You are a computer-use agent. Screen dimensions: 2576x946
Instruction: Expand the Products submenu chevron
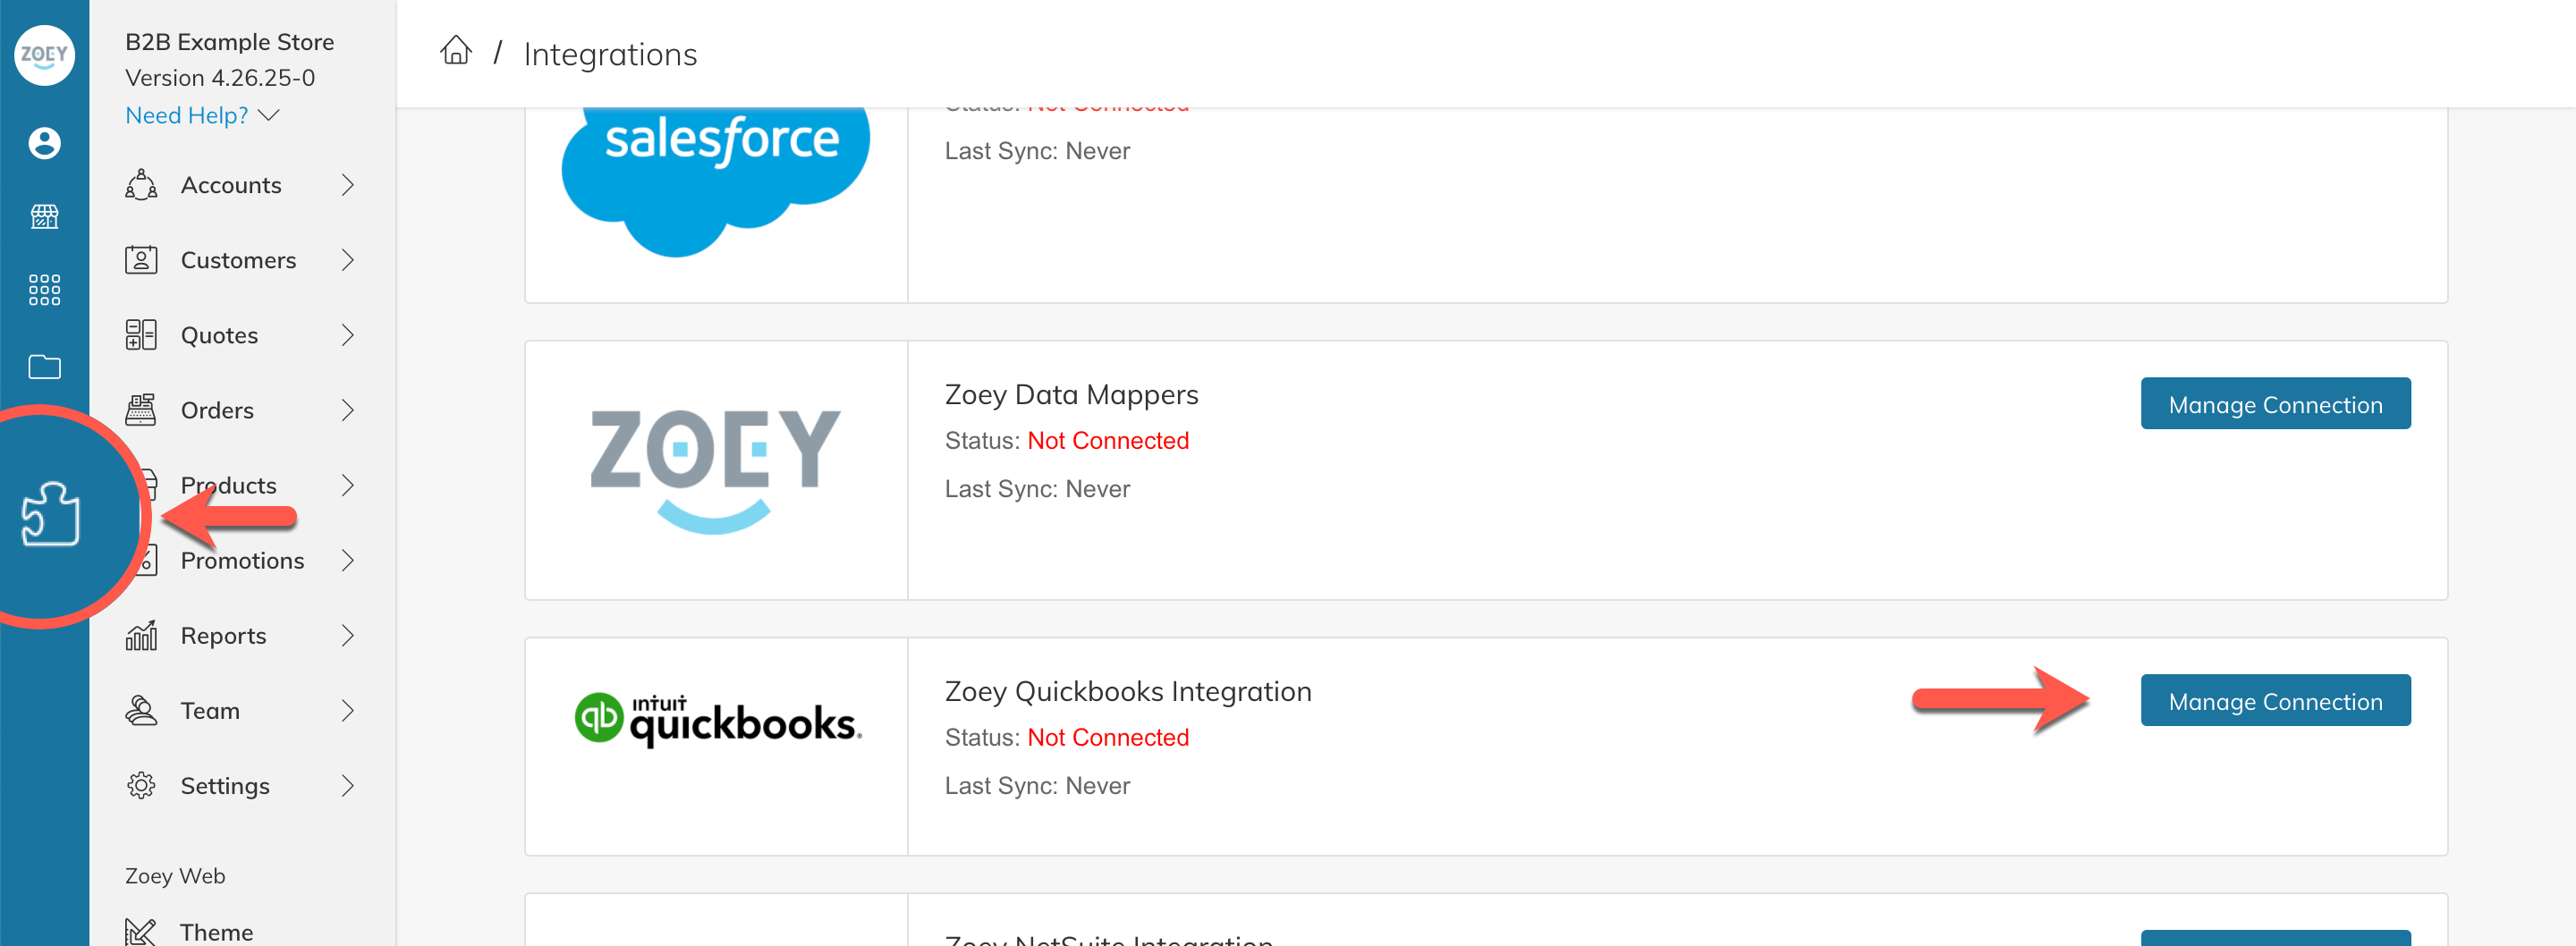point(348,485)
